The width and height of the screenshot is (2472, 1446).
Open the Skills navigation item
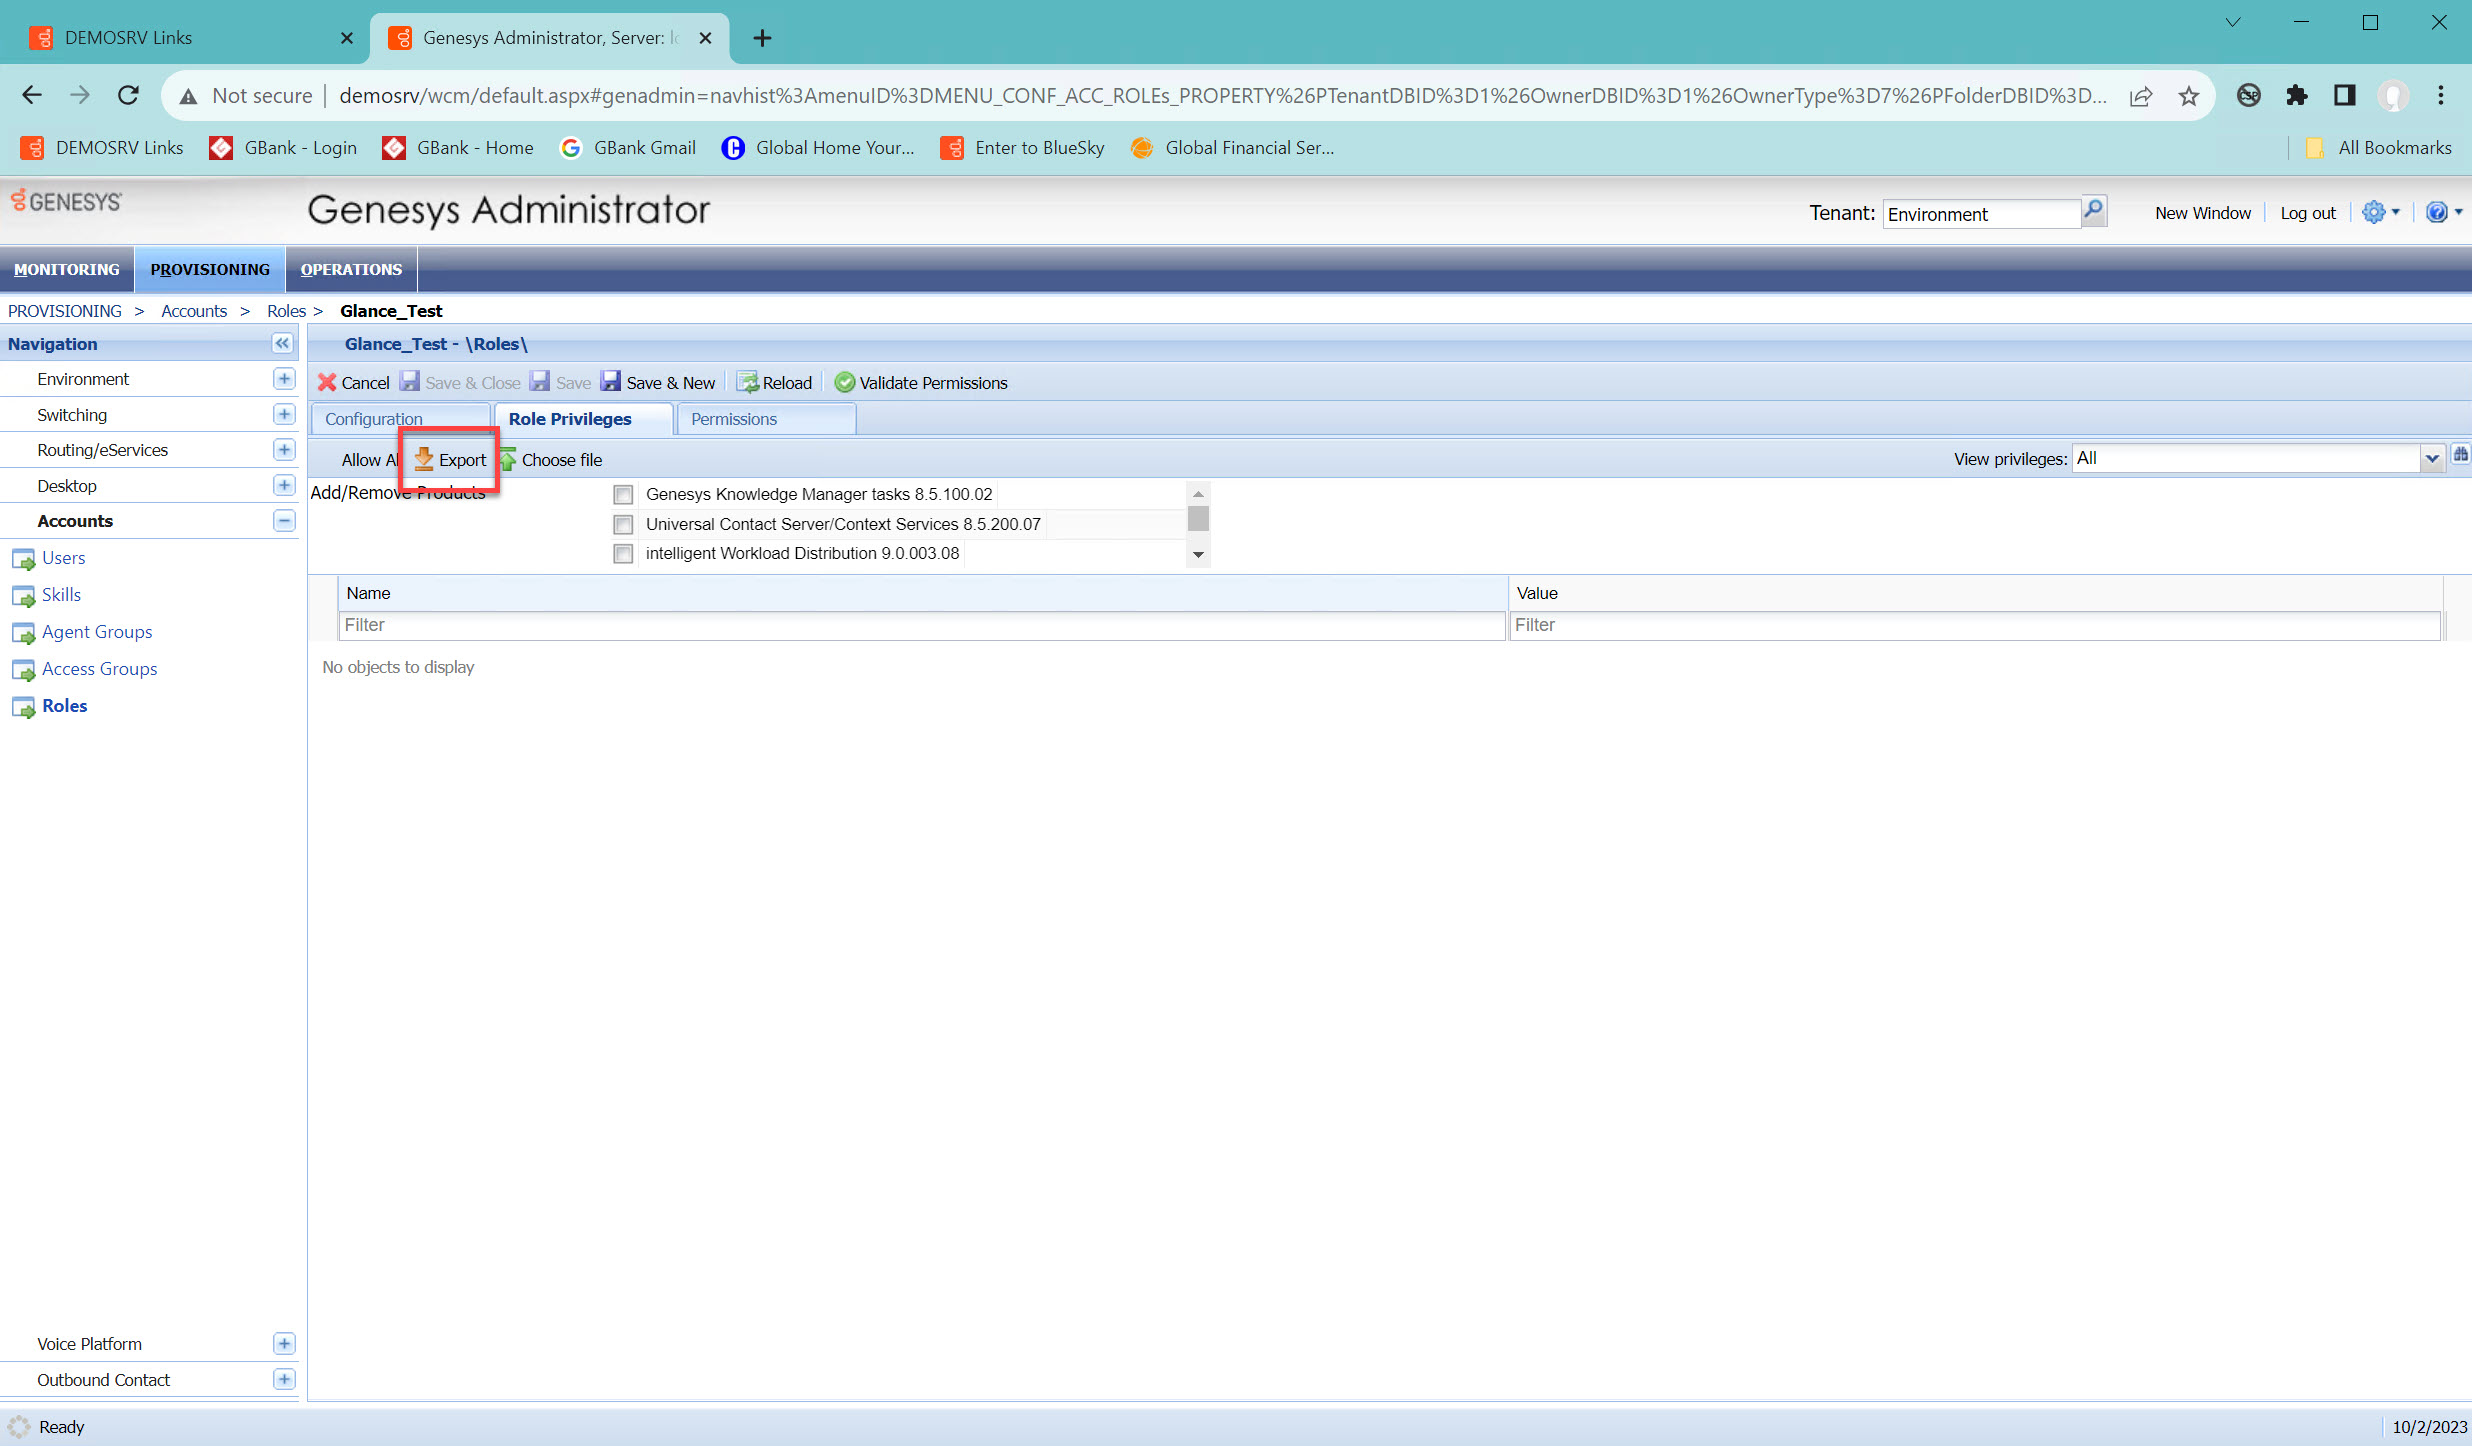pyautogui.click(x=61, y=594)
